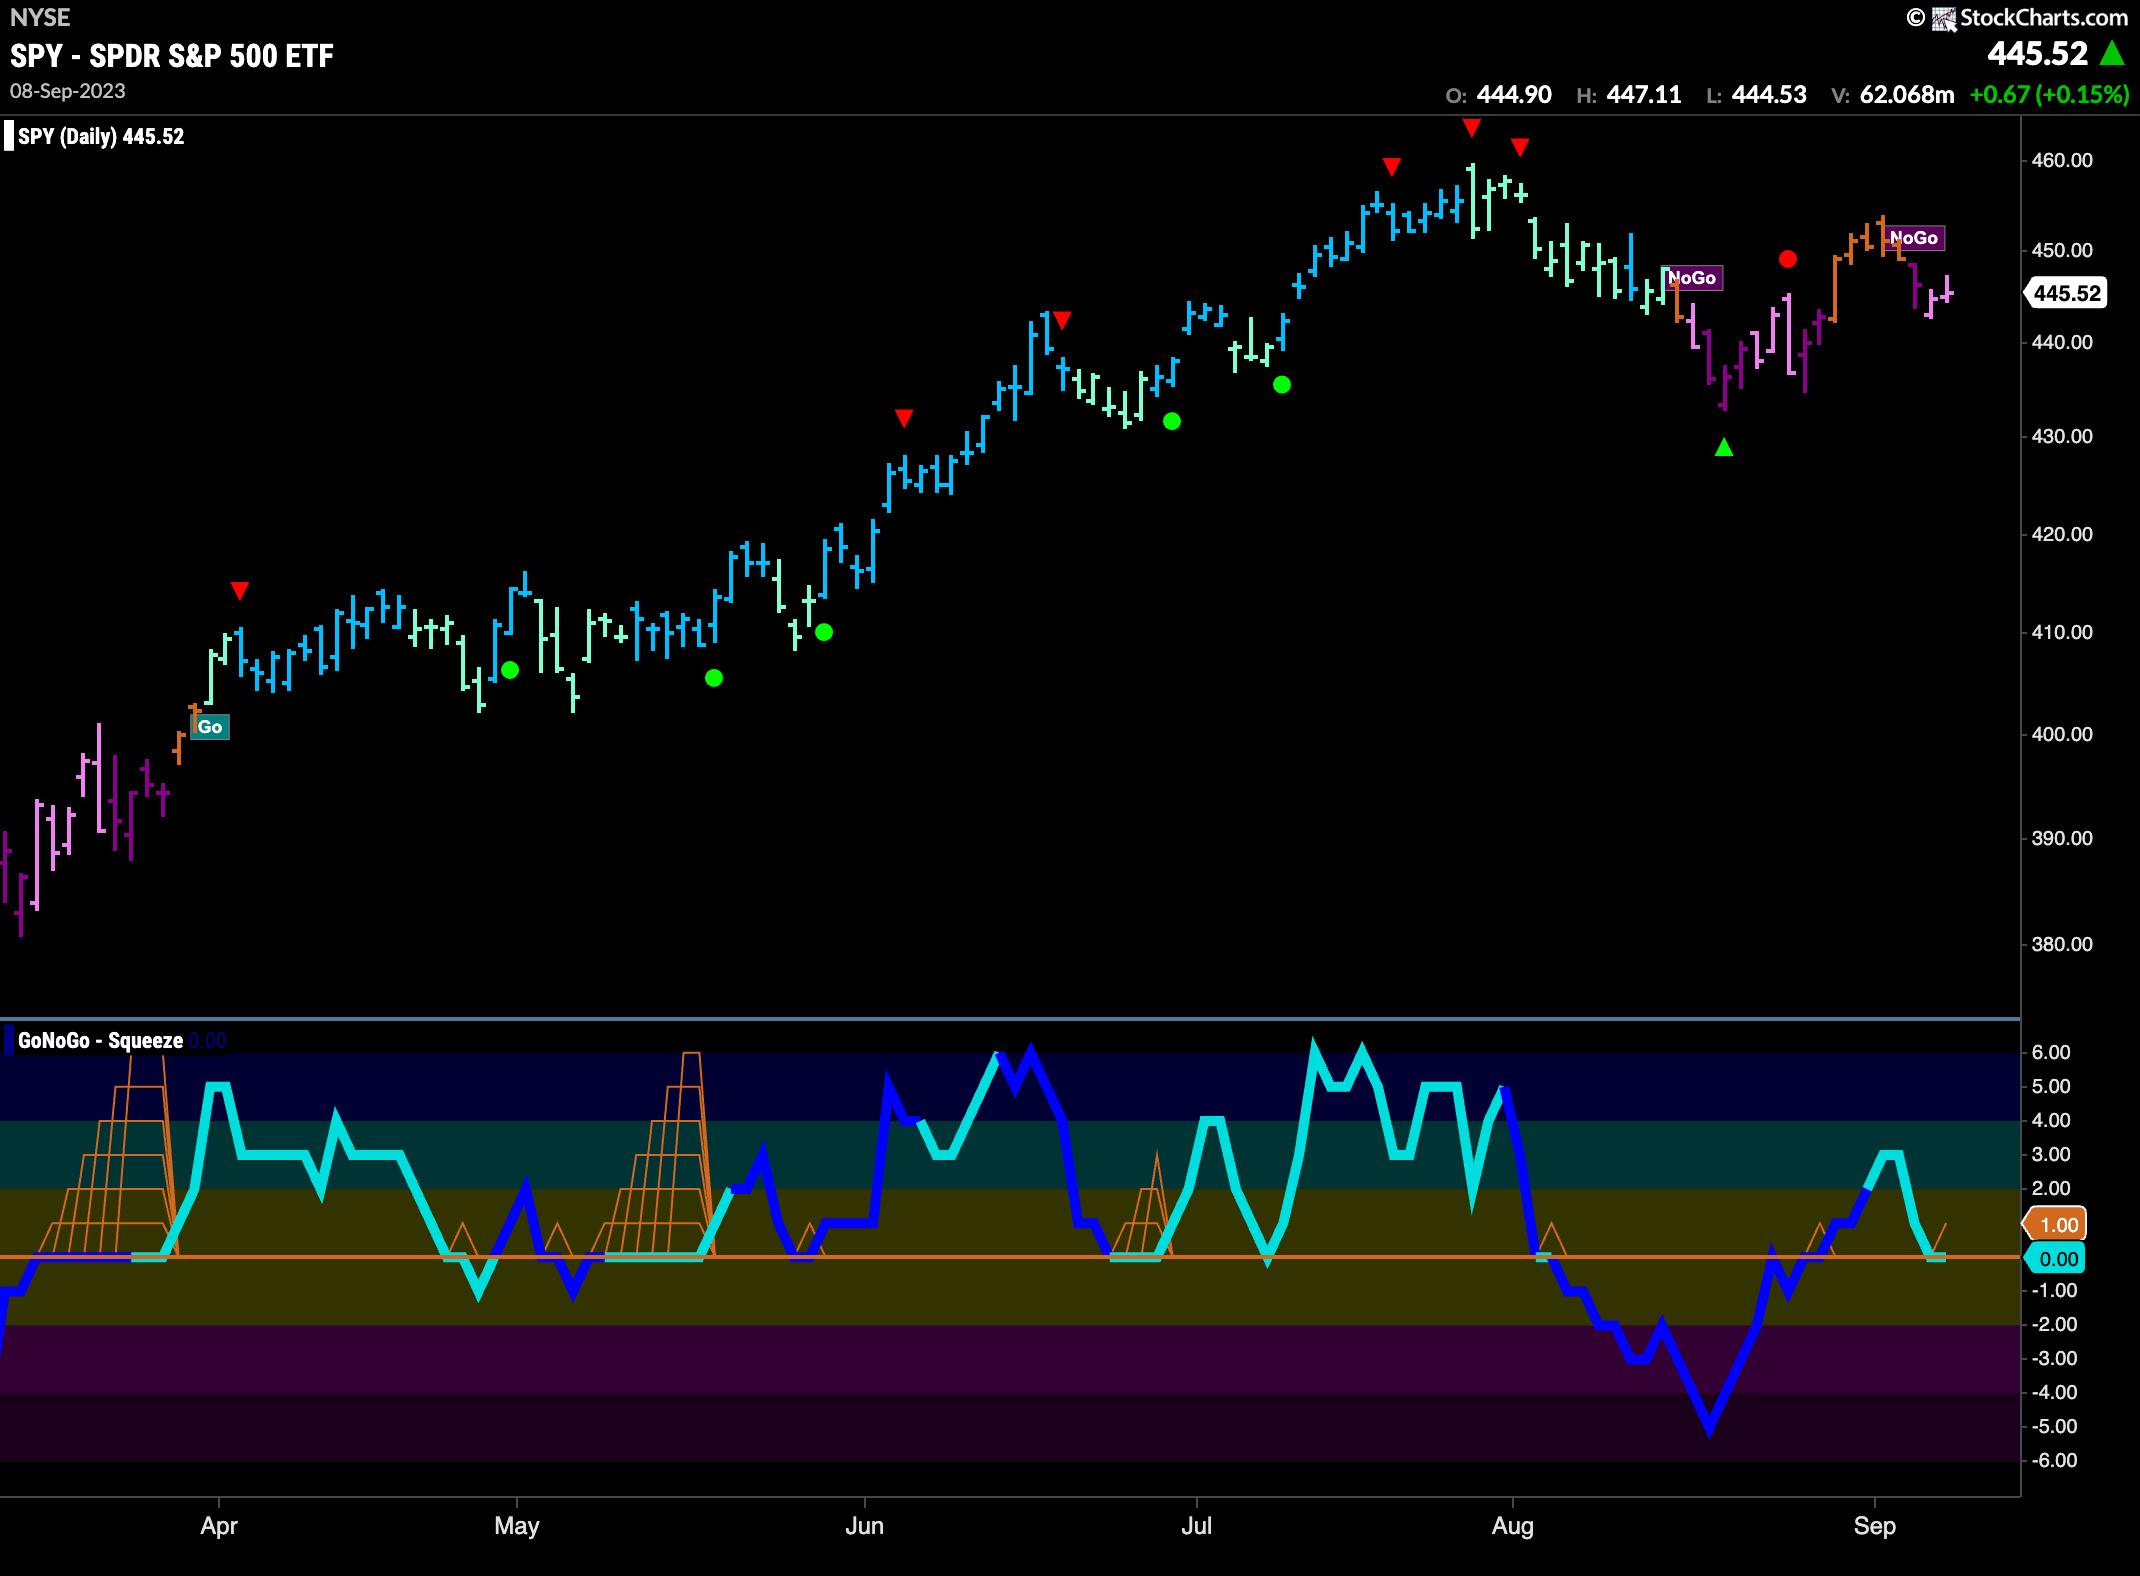Image resolution: width=2140 pixels, height=1576 pixels.
Task: Click the Jul label on the time axis
Action: coord(1197,1526)
